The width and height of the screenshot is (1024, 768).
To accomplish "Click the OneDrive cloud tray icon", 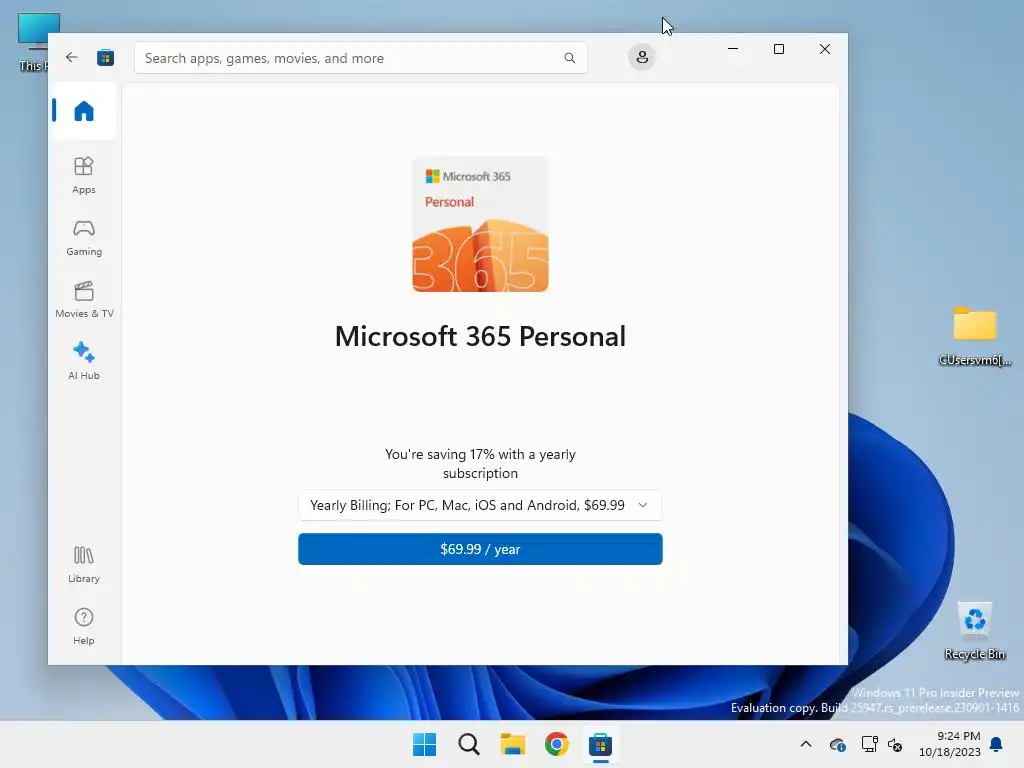I will tap(837, 744).
